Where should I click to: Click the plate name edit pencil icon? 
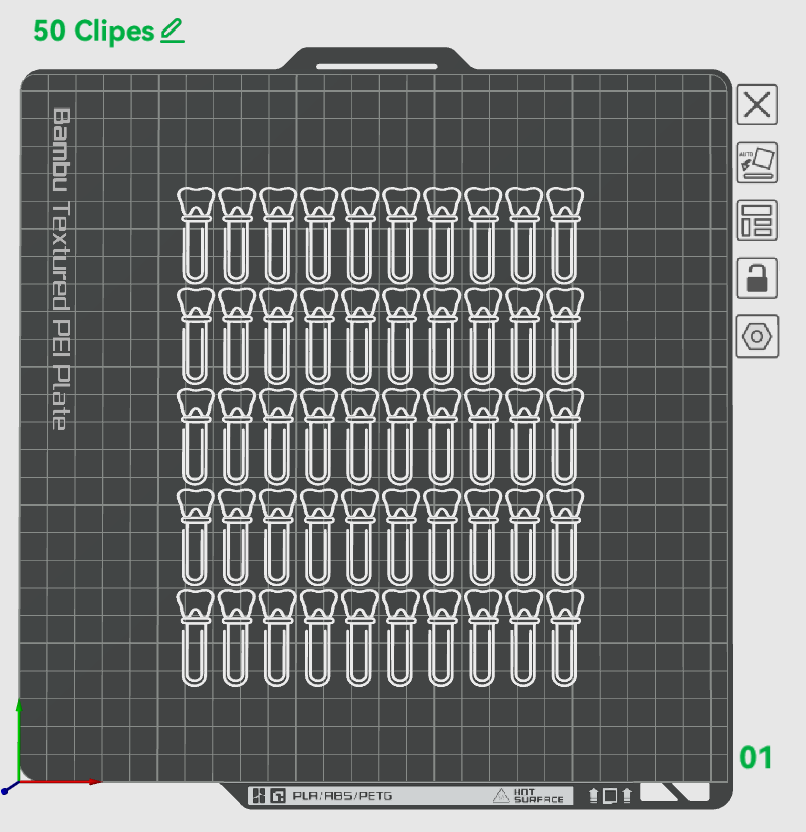click(172, 31)
